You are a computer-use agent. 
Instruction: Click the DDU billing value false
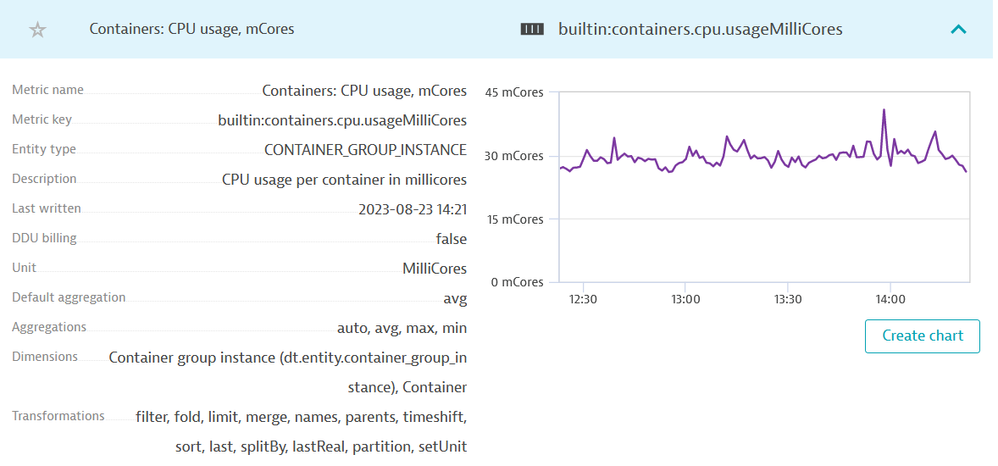451,239
